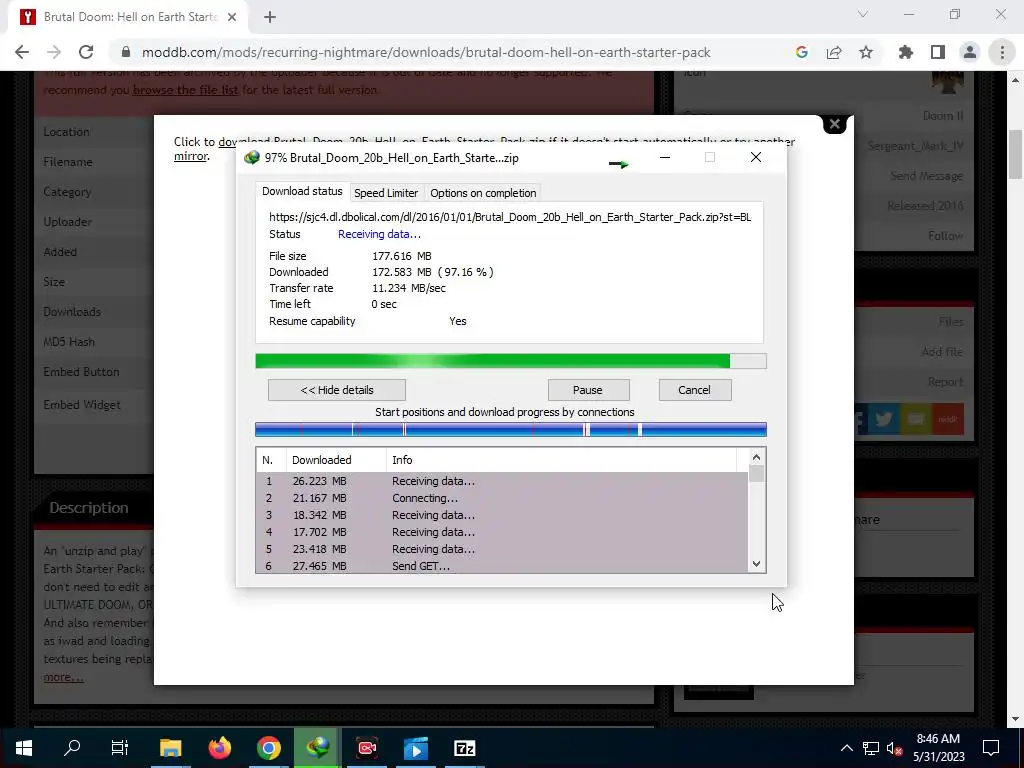Click the blue connections progress bar
Viewport: 1024px width, 768px height.
511,429
